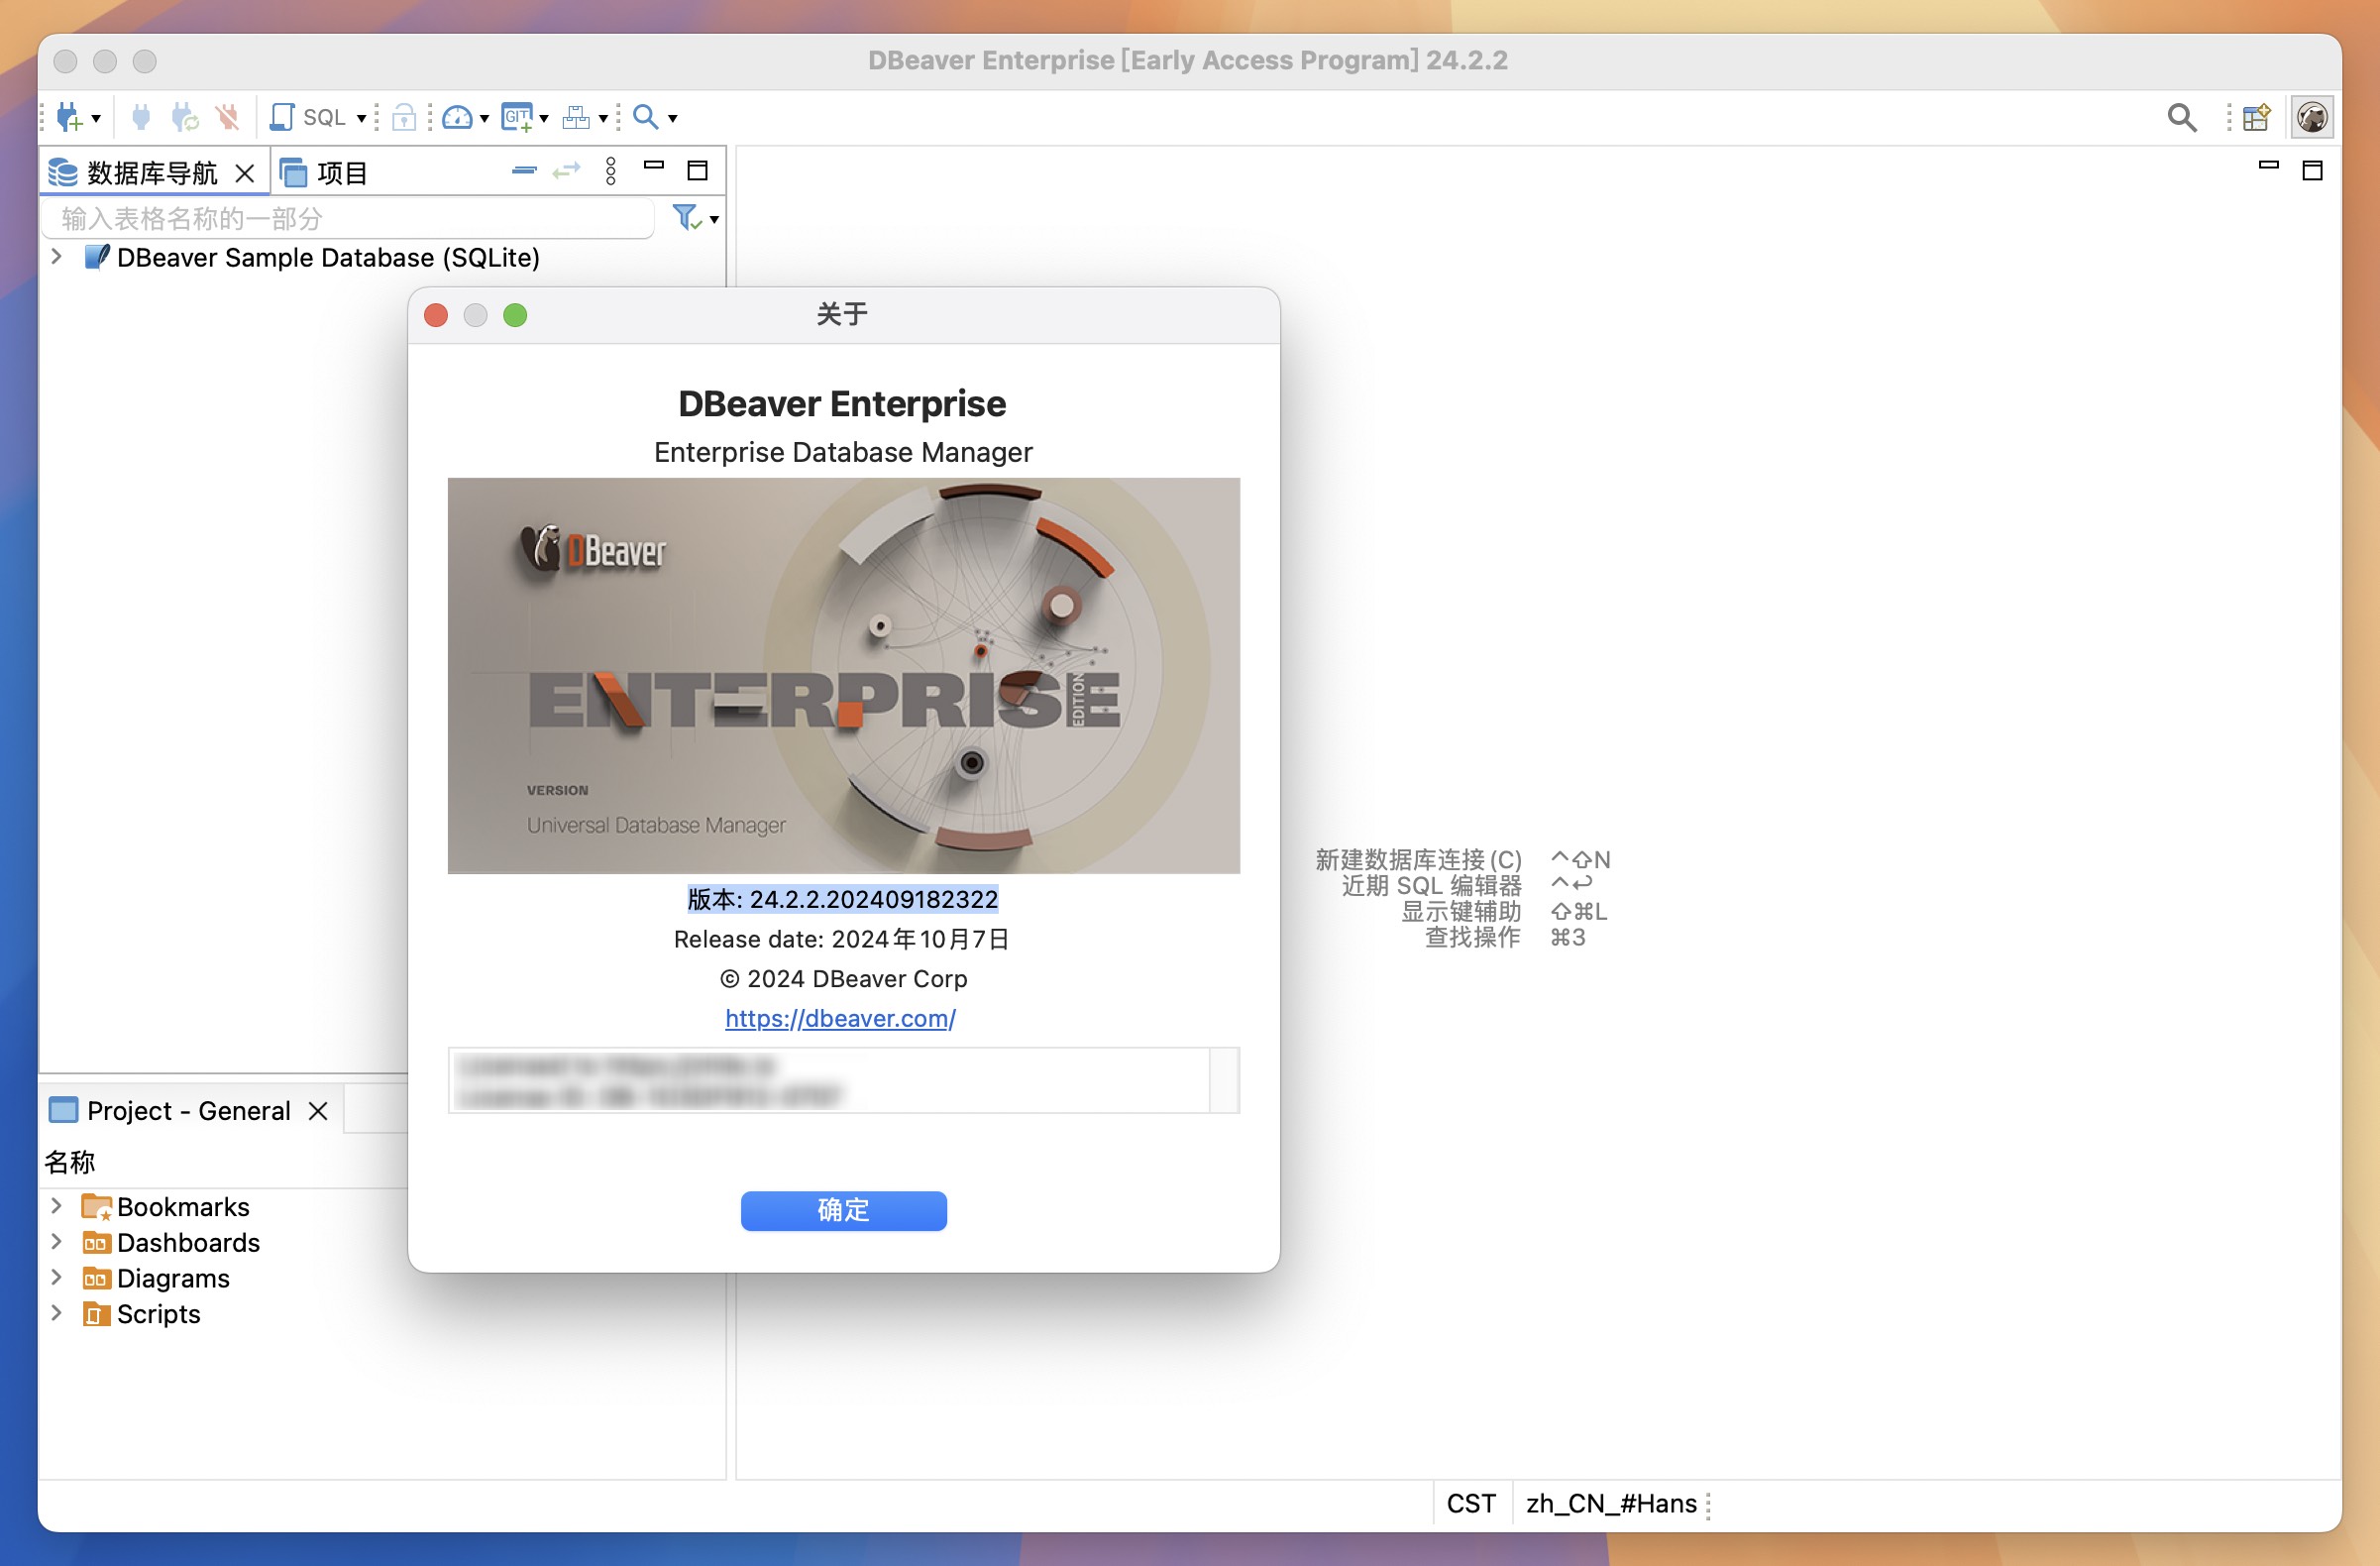Select the Scripts folder
The image size is (2380, 1566).
[x=141, y=1315]
